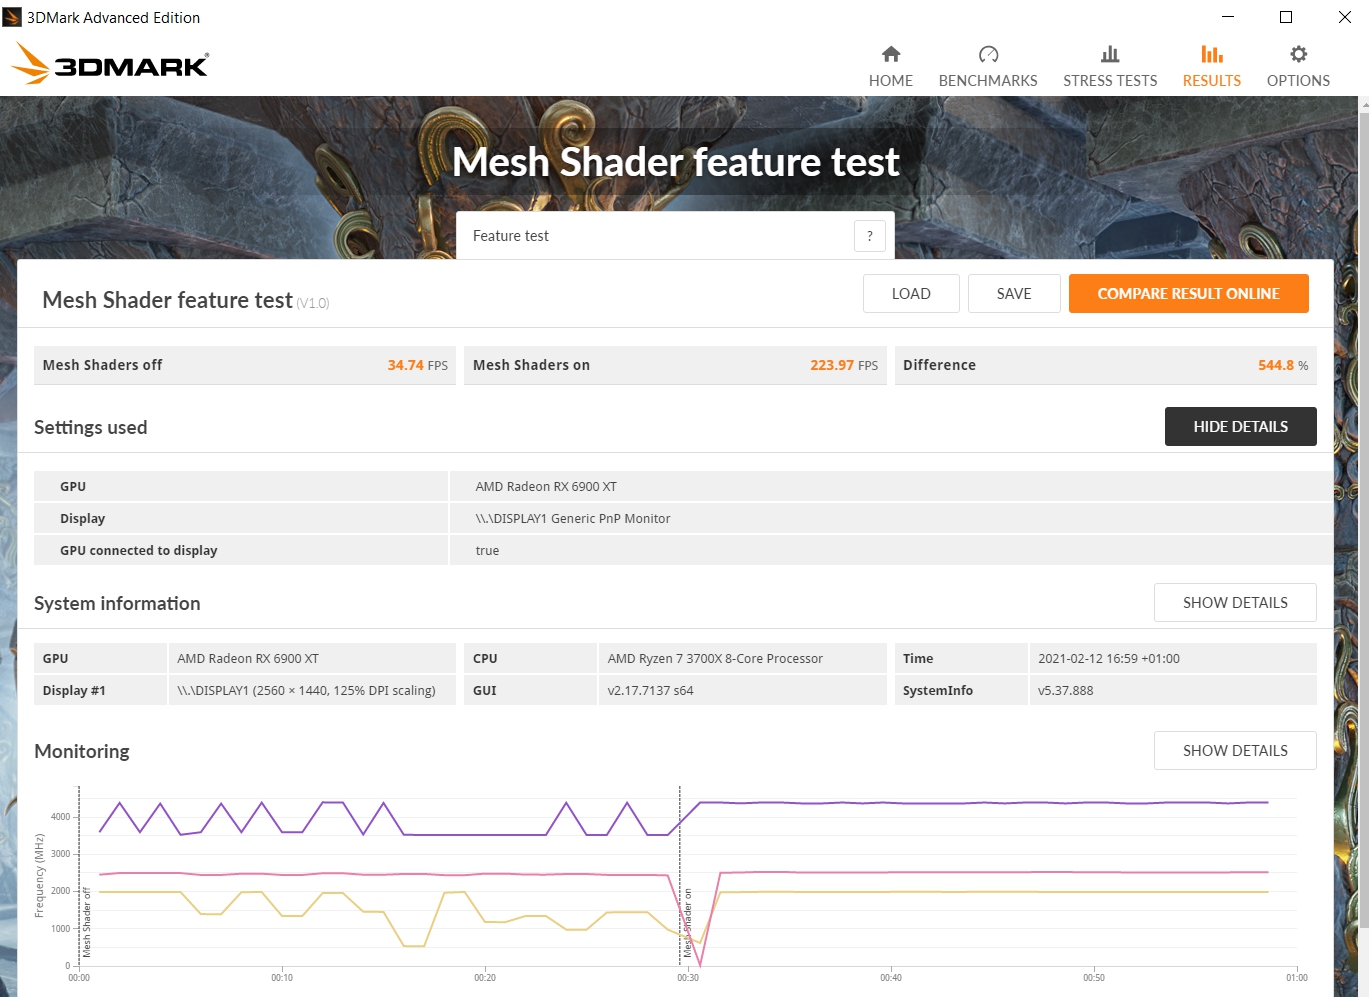
Task: Minimize the 3DMark window
Action: click(1228, 17)
